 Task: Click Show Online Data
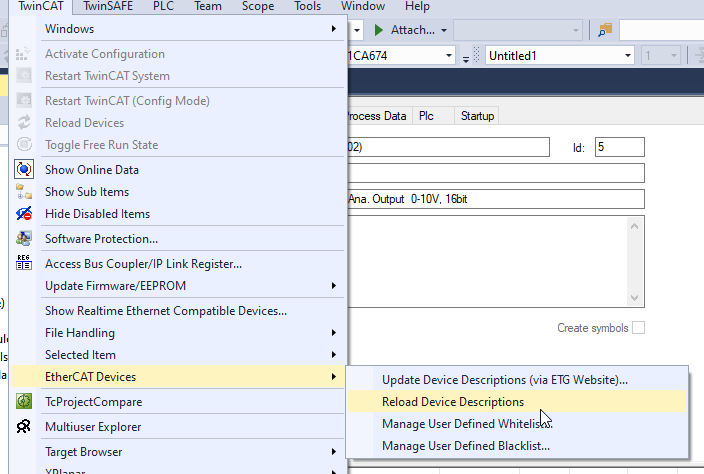tap(179, 170)
